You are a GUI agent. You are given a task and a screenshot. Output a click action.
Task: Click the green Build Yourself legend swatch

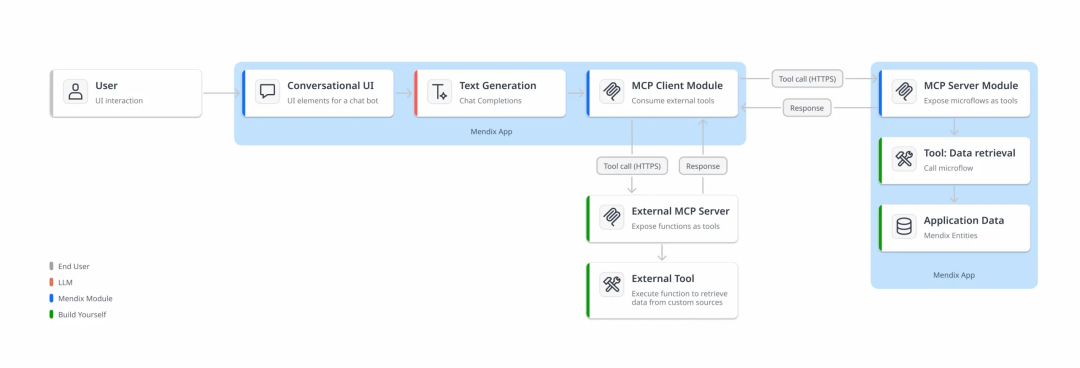pos(51,315)
